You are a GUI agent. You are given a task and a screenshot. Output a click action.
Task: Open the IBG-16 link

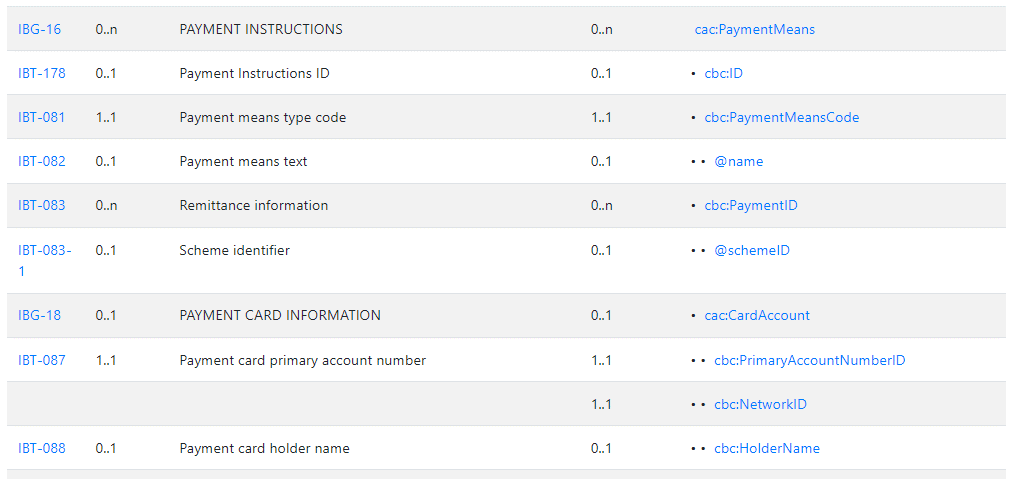coord(39,29)
